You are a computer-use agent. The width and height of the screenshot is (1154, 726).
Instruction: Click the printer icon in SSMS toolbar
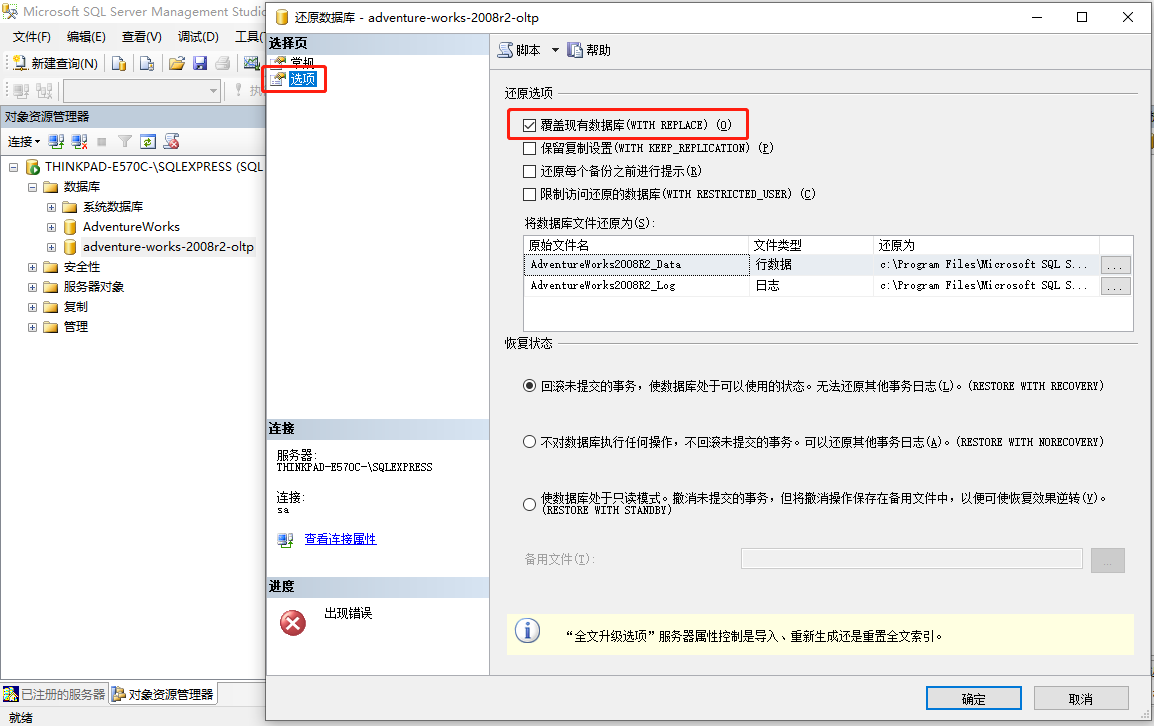(222, 63)
